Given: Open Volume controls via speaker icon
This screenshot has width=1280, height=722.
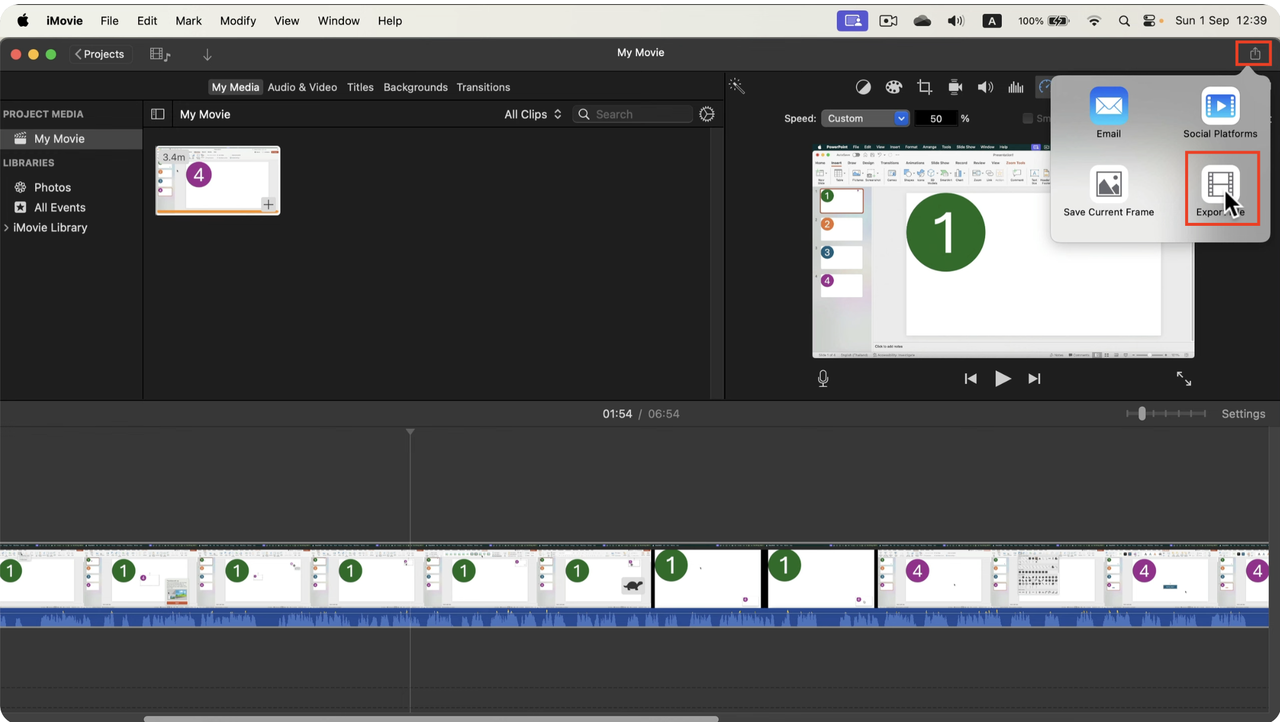Looking at the screenshot, I should (985, 86).
